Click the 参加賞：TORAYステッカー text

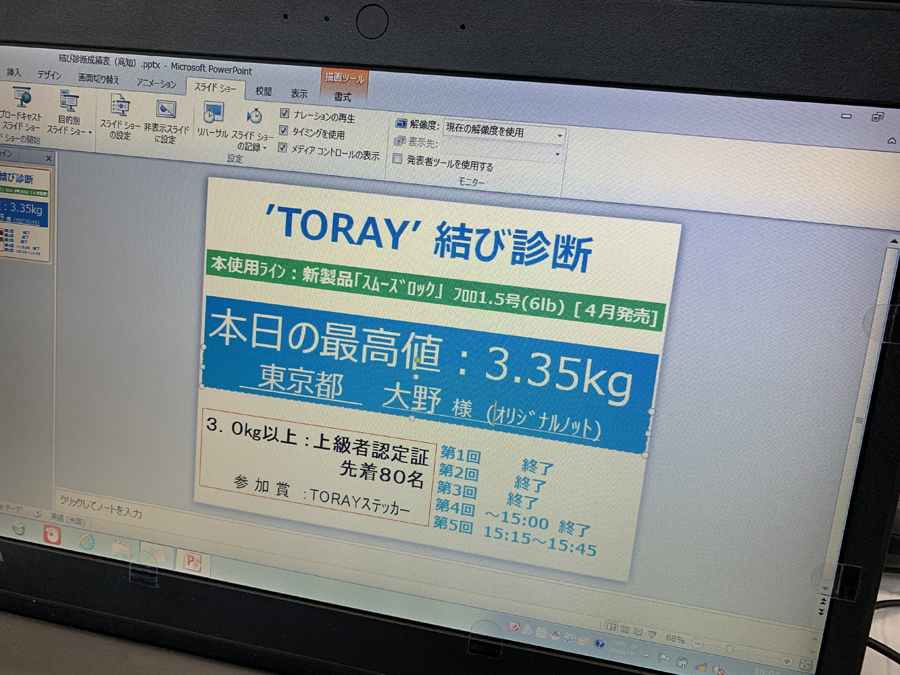(322, 494)
